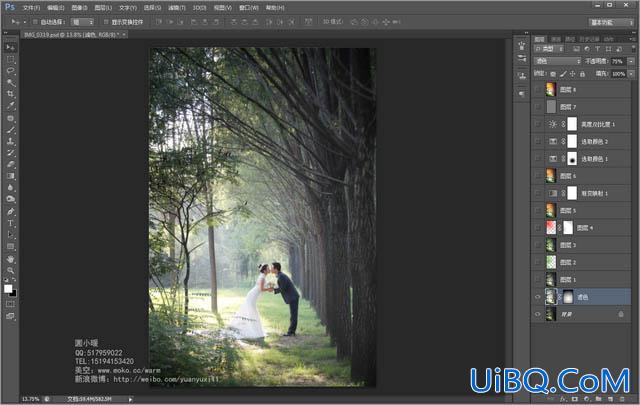Click the opacity value field 75%
The height and width of the screenshot is (405, 640).
618,61
